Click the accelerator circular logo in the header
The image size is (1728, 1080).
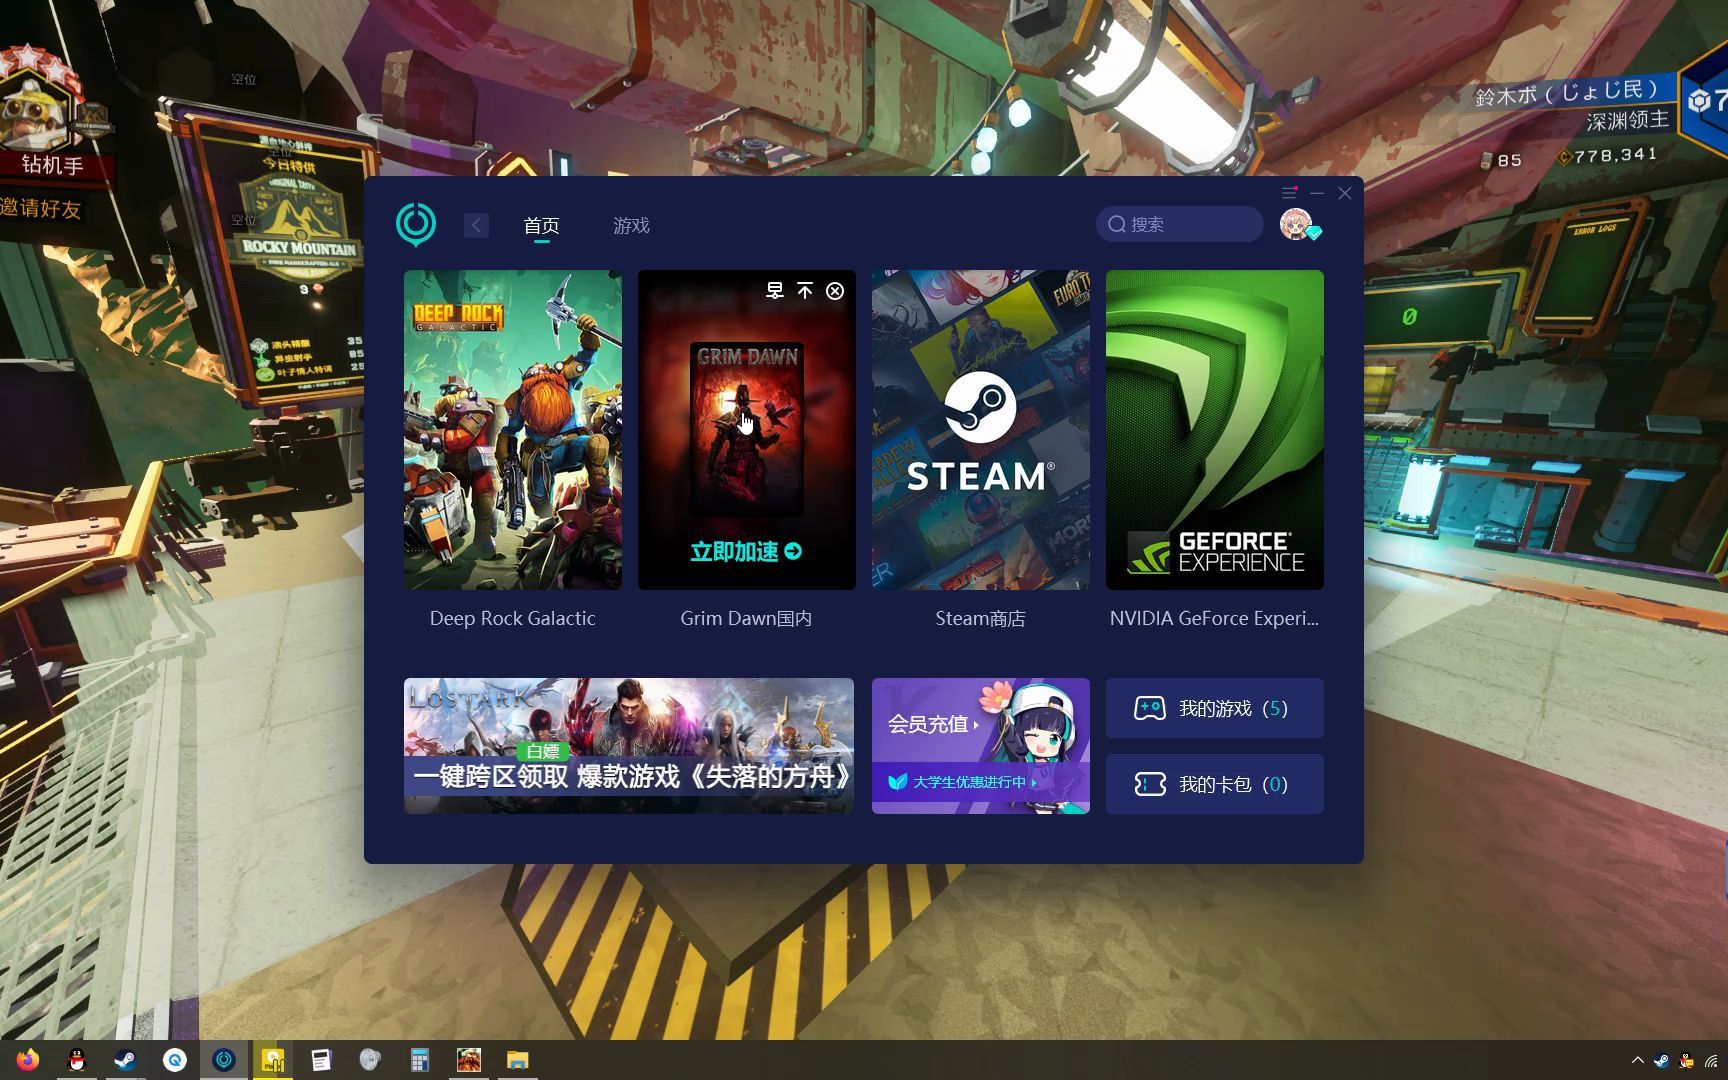click(x=416, y=224)
